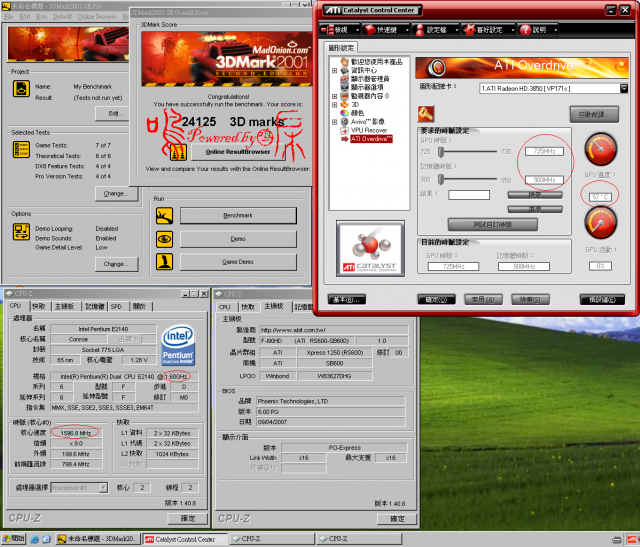The height and width of the screenshot is (547, 640).
Task: Expand the 3D tree node
Action: pos(334,105)
